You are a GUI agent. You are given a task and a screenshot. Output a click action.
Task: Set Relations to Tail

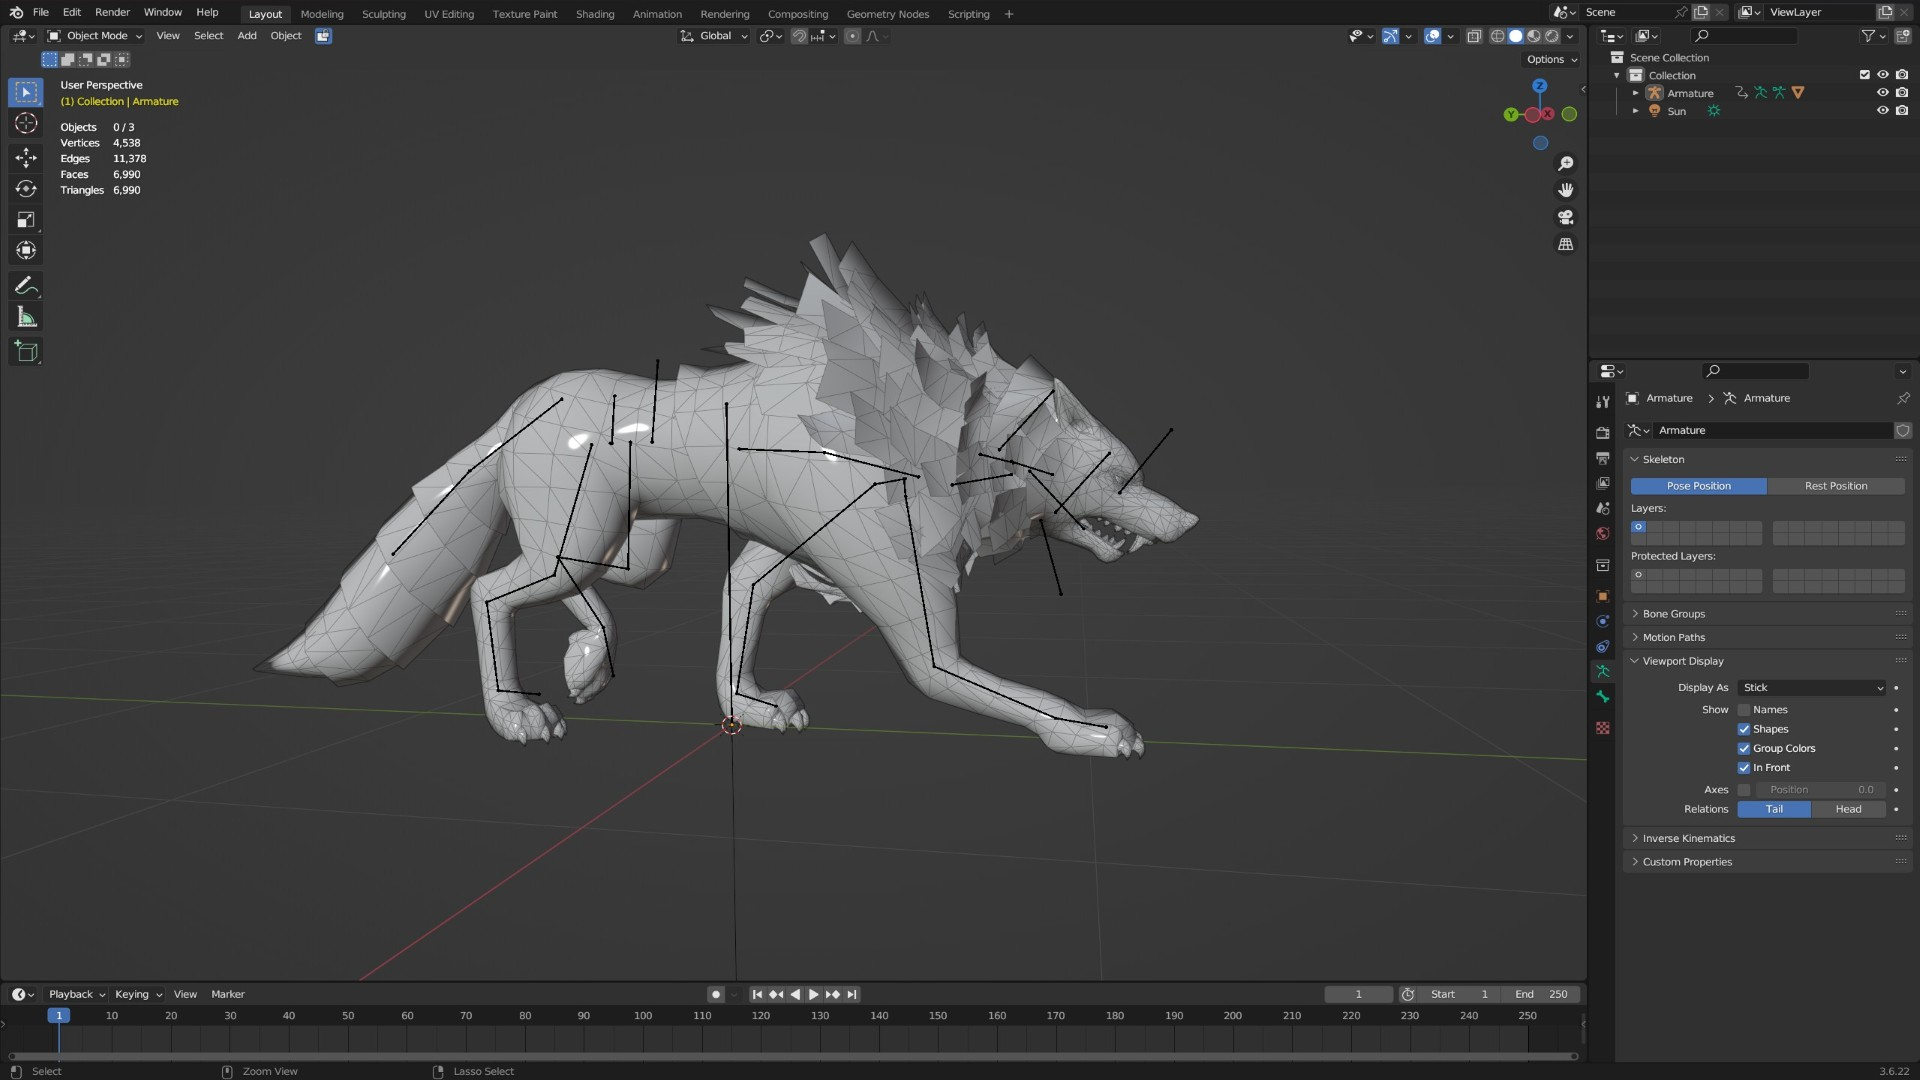pyautogui.click(x=1774, y=809)
